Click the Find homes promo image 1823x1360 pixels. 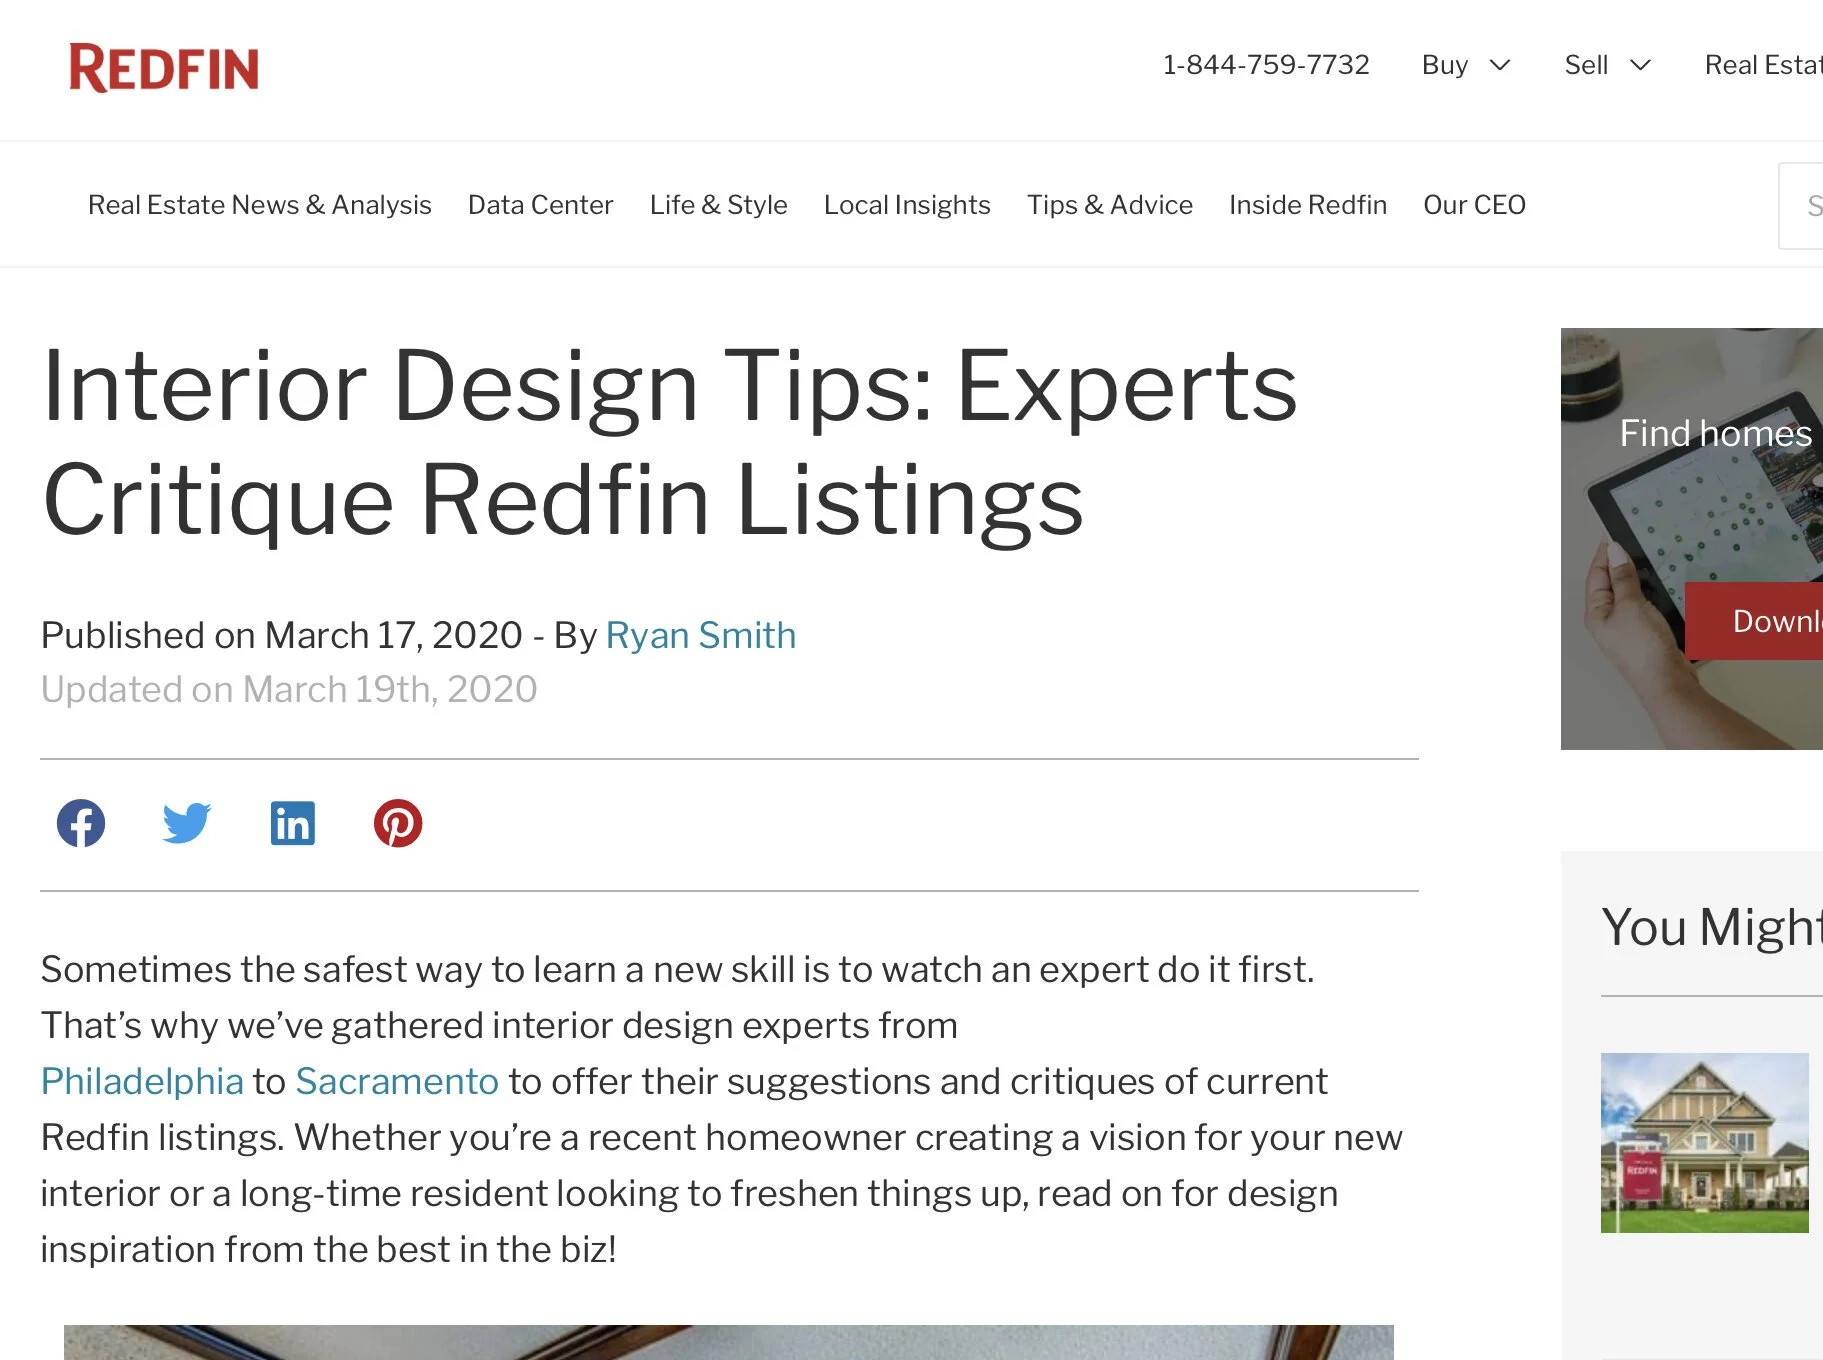pos(1692,539)
